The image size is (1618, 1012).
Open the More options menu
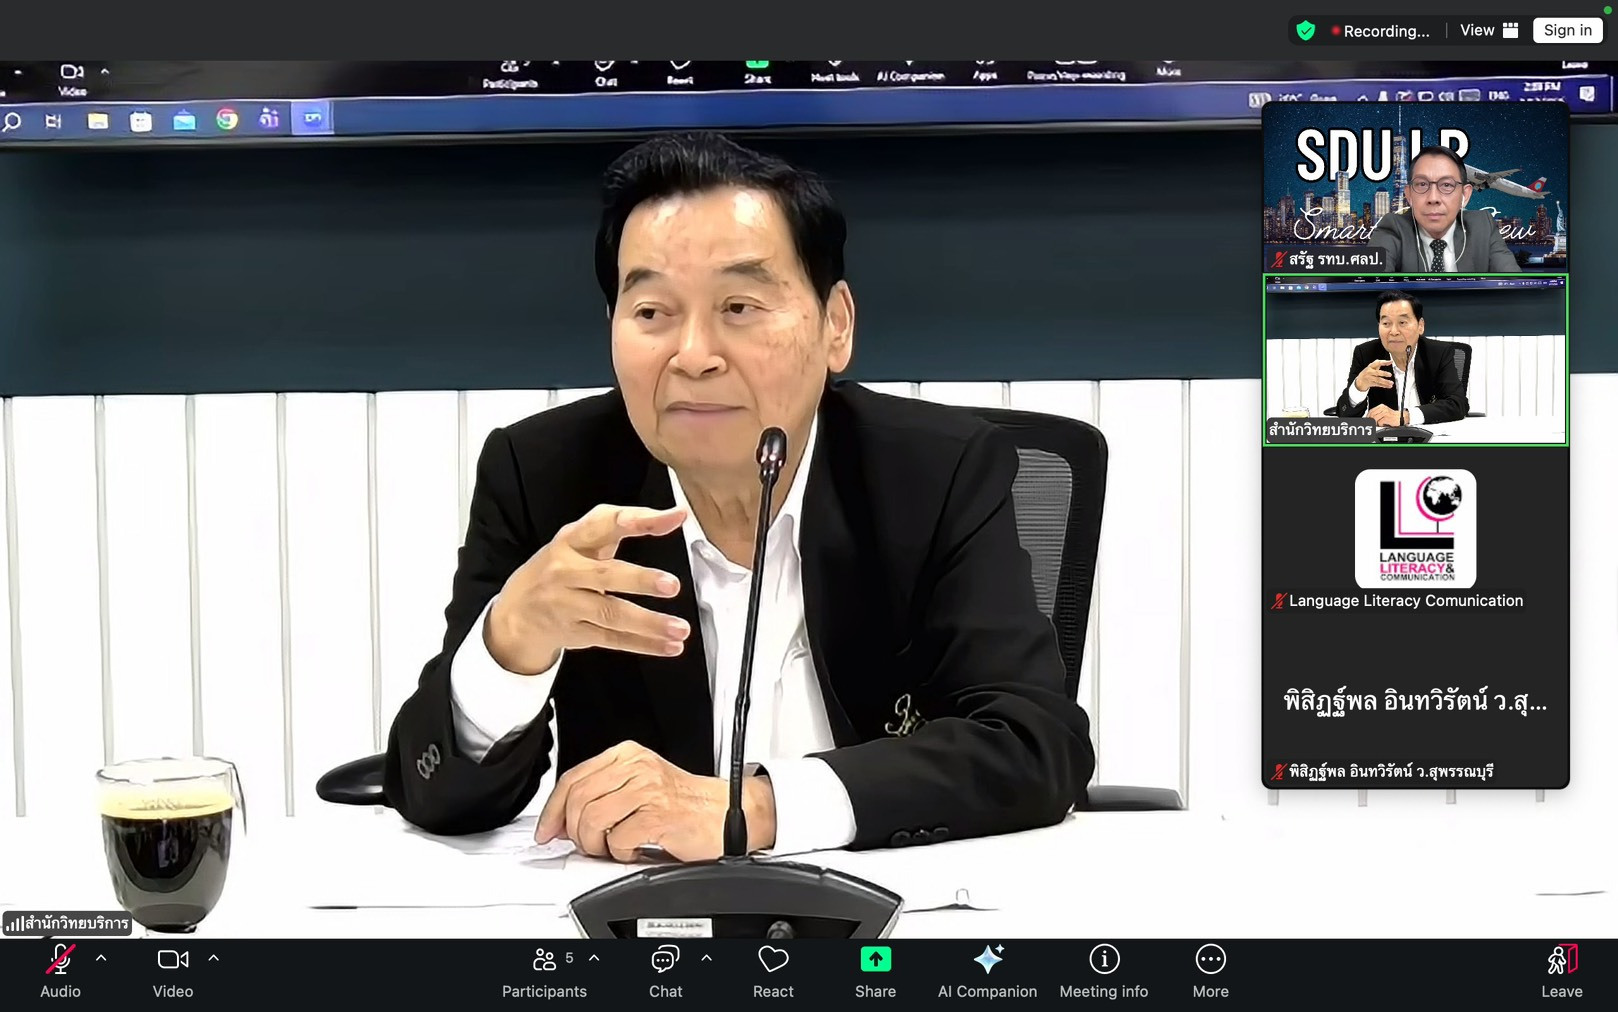tap(1210, 972)
